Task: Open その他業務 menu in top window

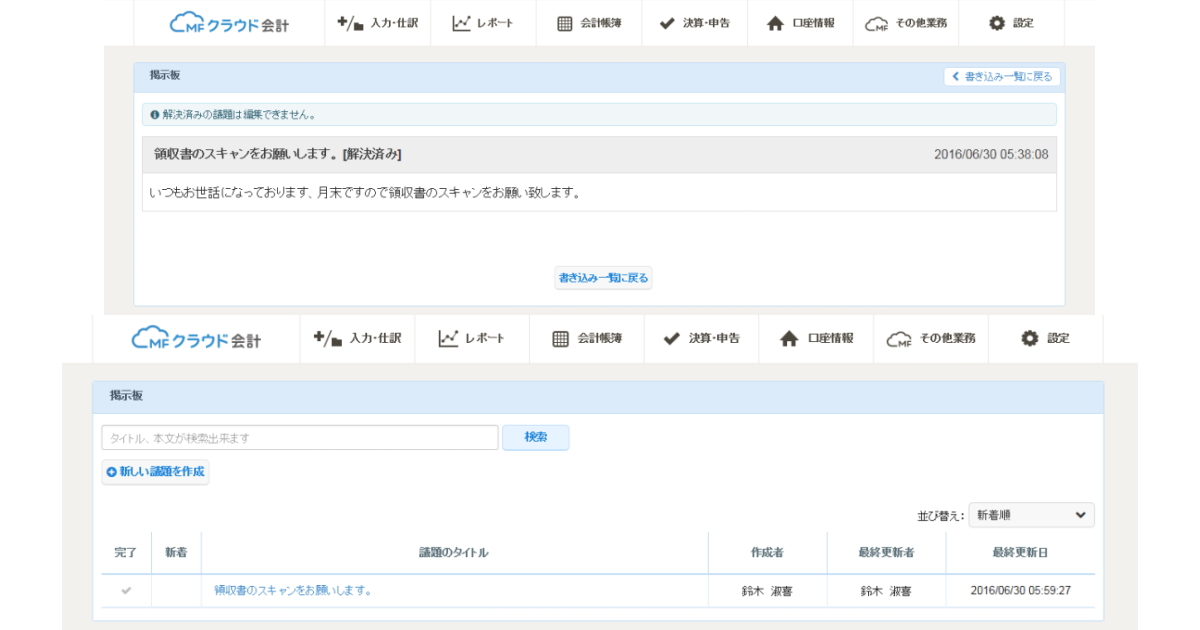Action: point(905,23)
